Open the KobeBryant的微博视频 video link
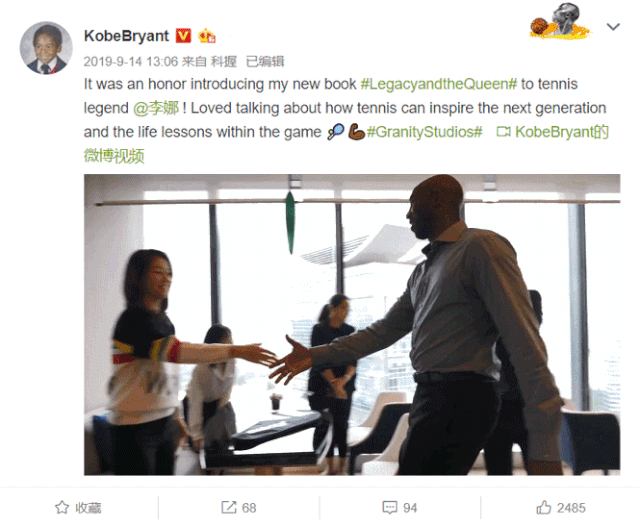The width and height of the screenshot is (640, 527). coord(346,144)
